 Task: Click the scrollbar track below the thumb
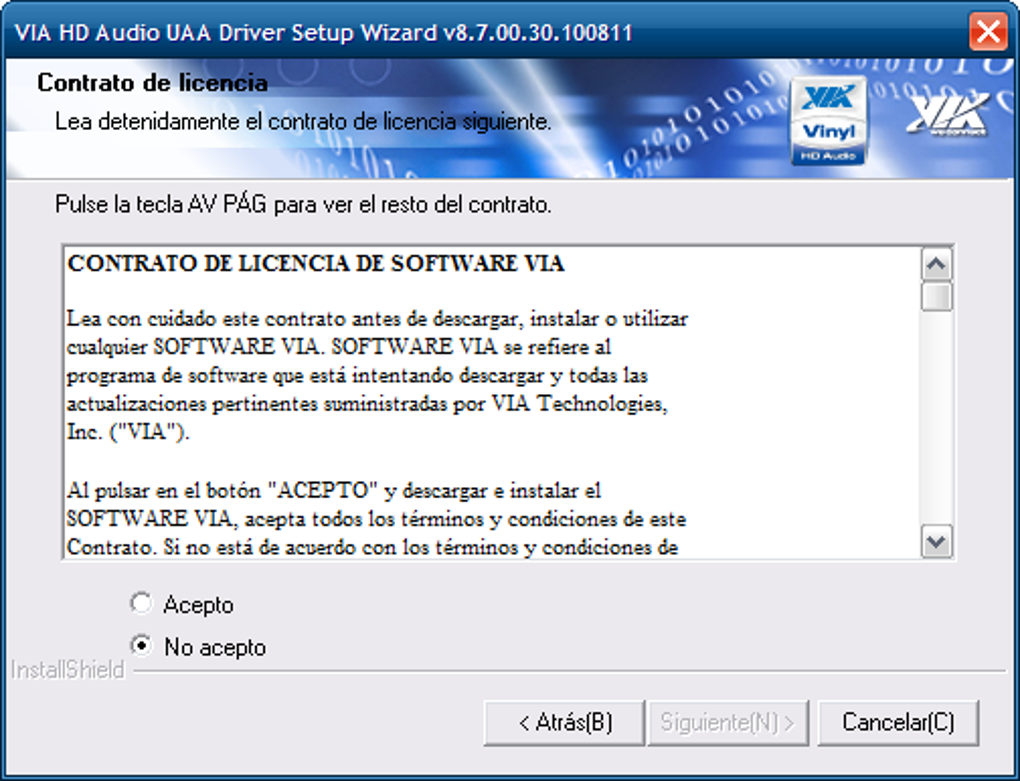936,418
